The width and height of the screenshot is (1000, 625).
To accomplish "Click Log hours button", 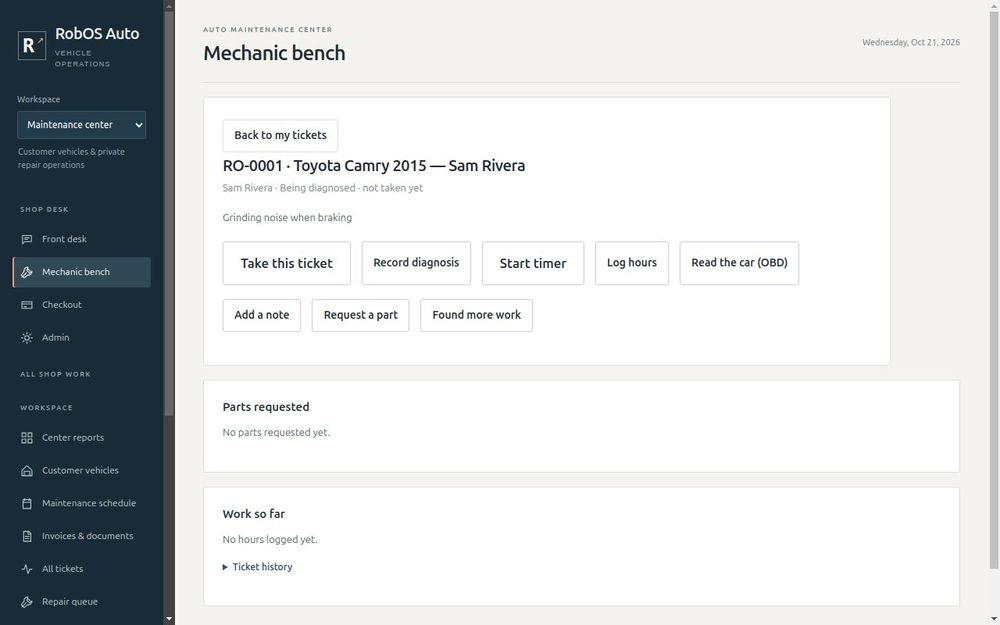I will pyautogui.click(x=632, y=263).
